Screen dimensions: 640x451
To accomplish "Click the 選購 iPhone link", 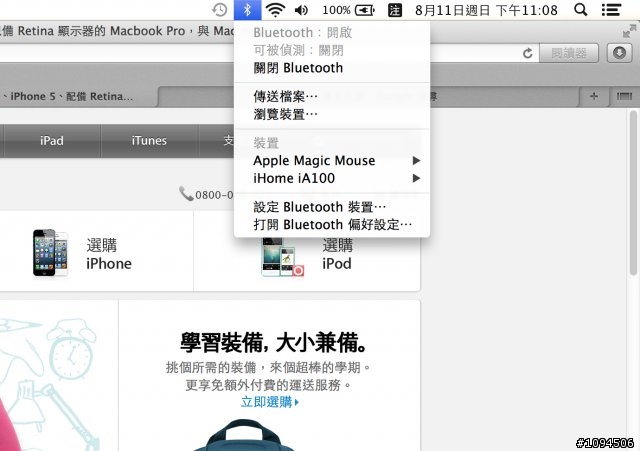I will [109, 254].
